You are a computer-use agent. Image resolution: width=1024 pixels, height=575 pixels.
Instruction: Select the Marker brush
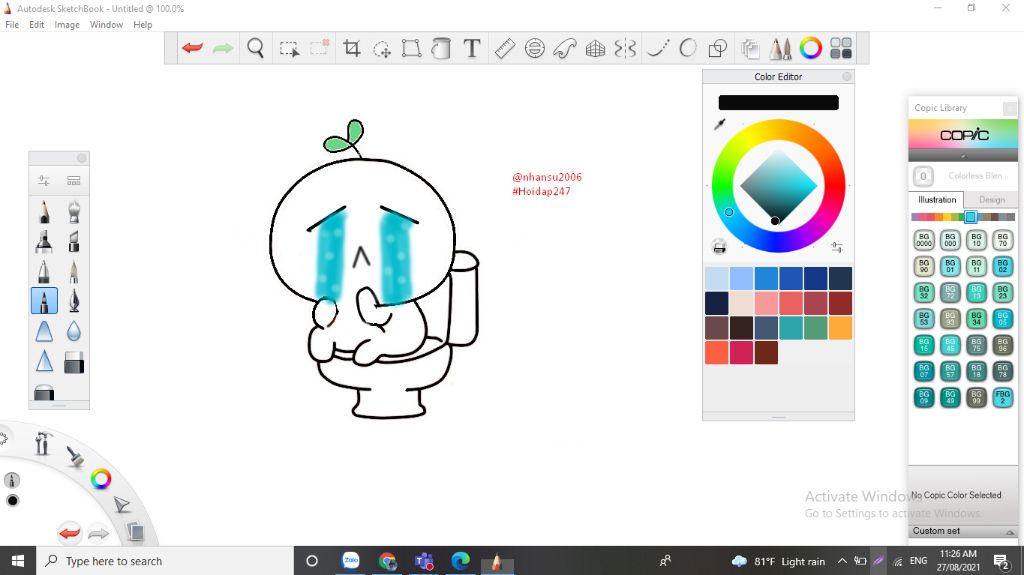(x=44, y=241)
